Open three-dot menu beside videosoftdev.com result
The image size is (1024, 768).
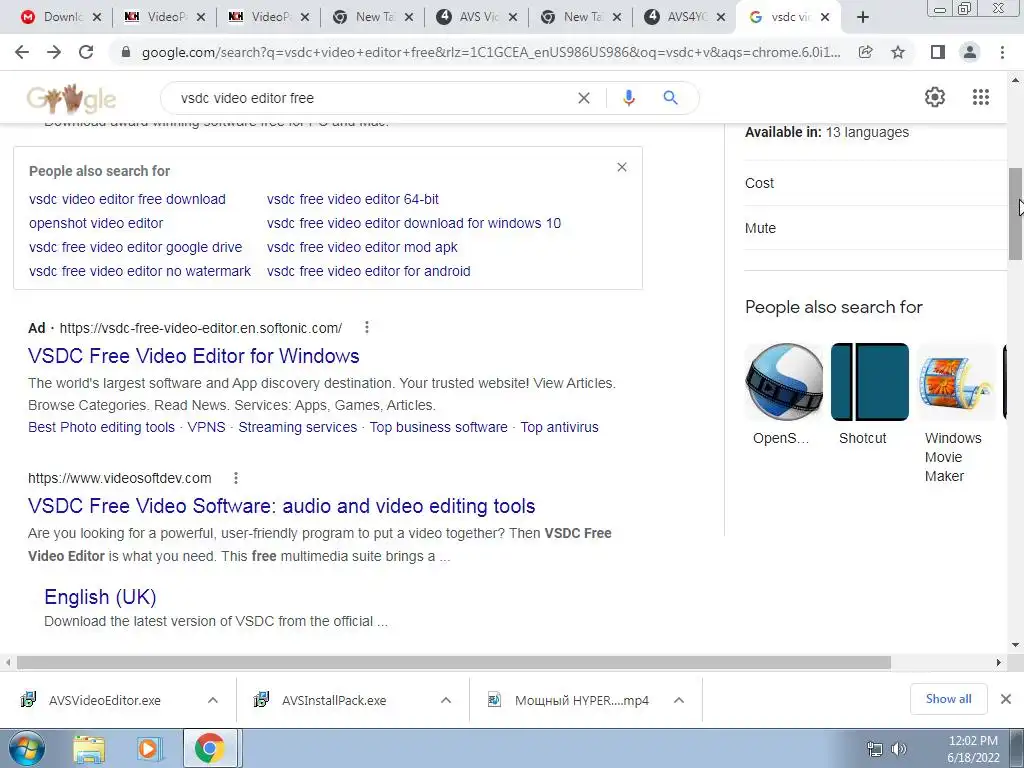(236, 478)
